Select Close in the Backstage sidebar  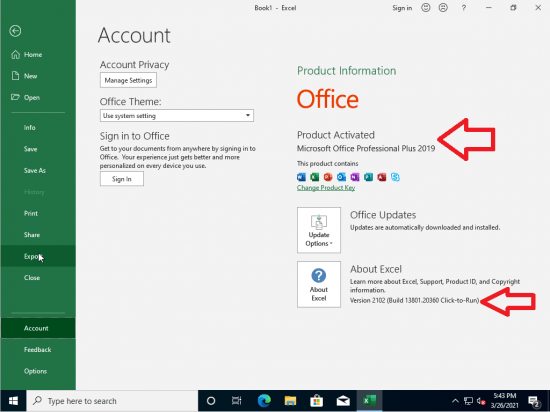38,278
